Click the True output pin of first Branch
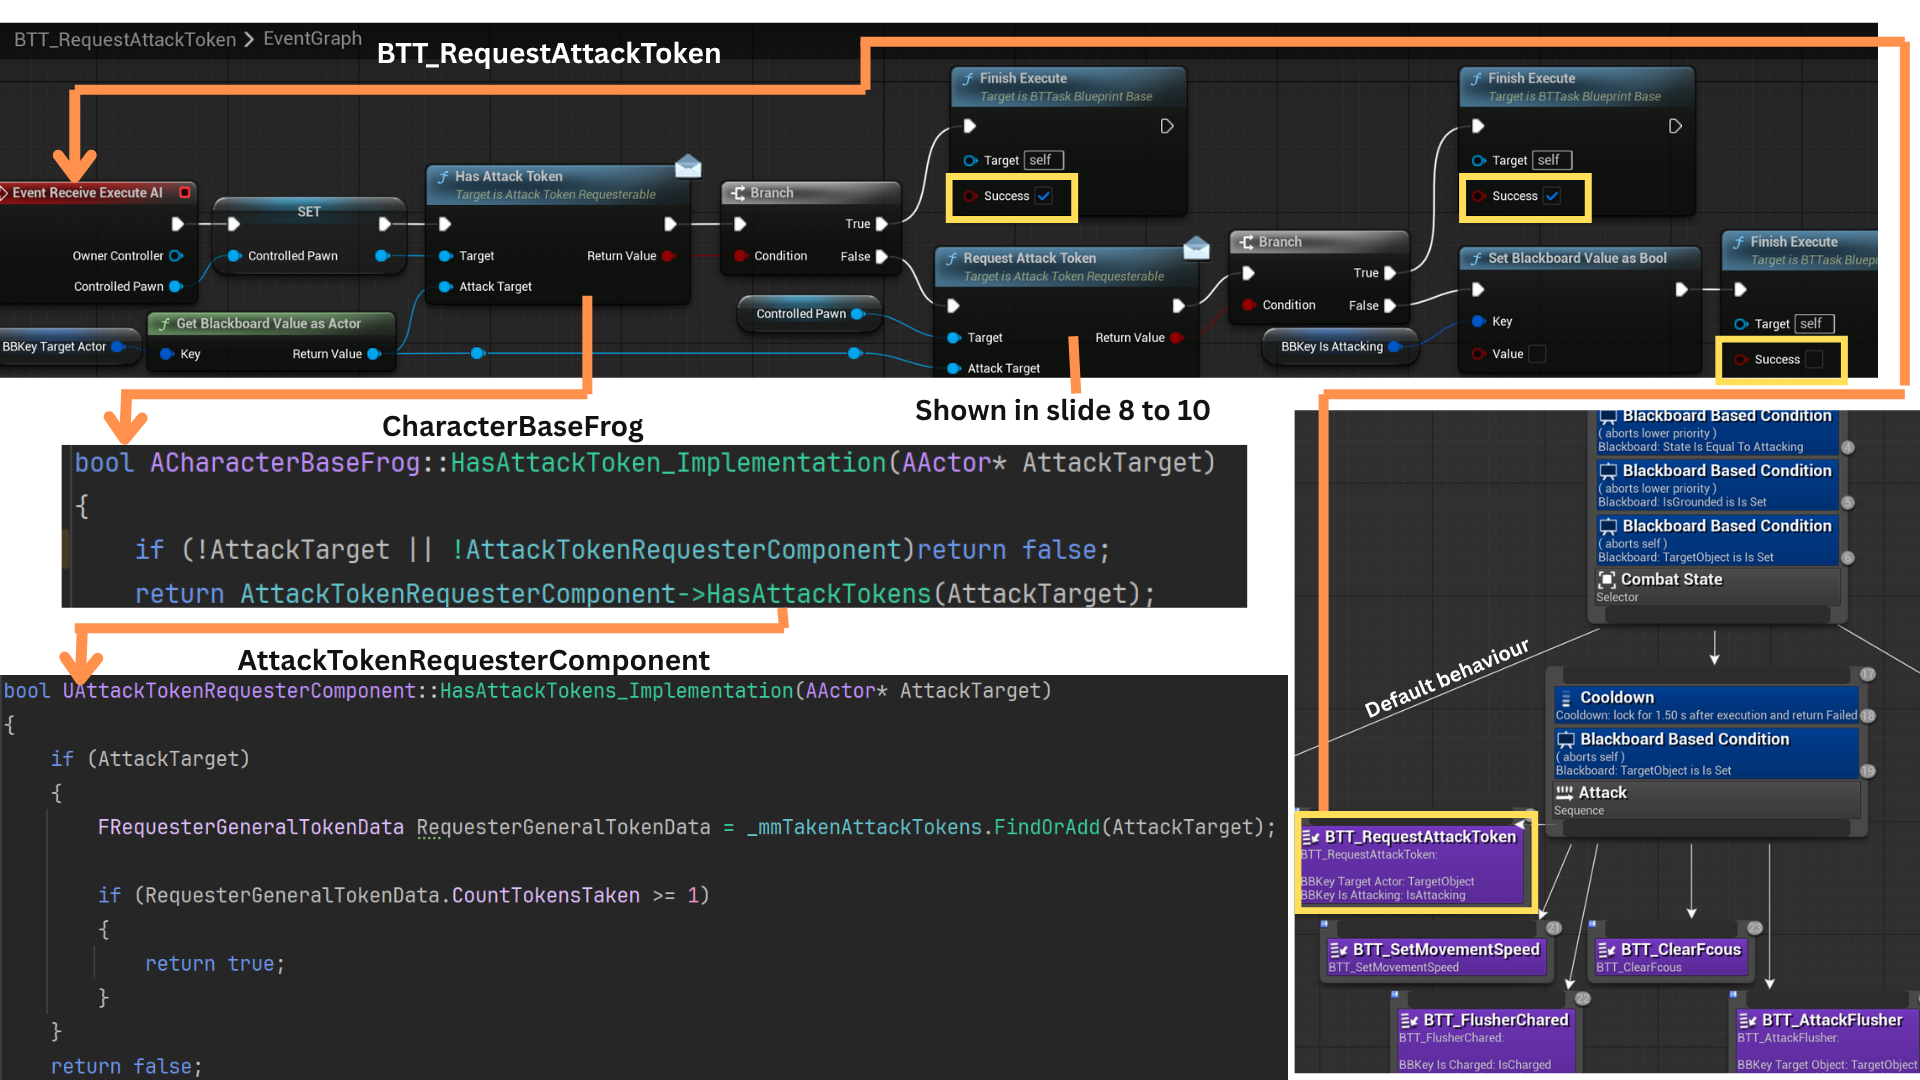1920x1080 pixels. [x=882, y=224]
